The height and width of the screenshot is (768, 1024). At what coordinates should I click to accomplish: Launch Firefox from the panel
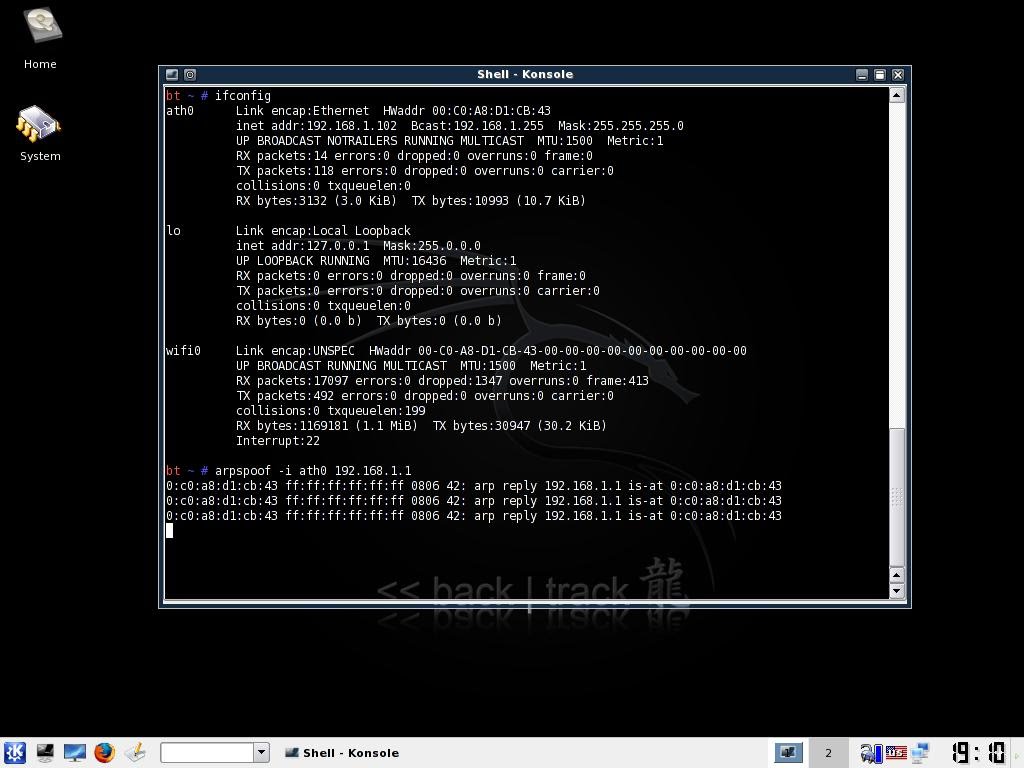[x=104, y=752]
